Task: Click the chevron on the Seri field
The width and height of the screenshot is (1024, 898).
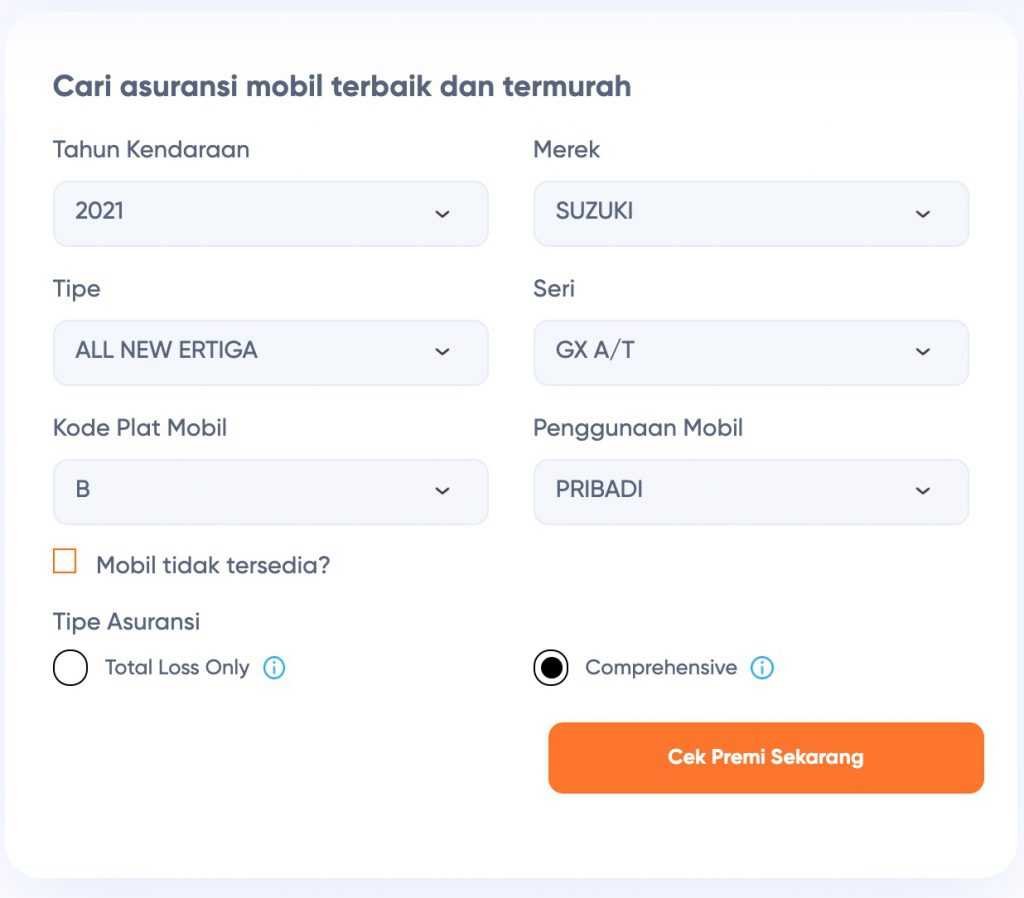Action: [x=923, y=352]
